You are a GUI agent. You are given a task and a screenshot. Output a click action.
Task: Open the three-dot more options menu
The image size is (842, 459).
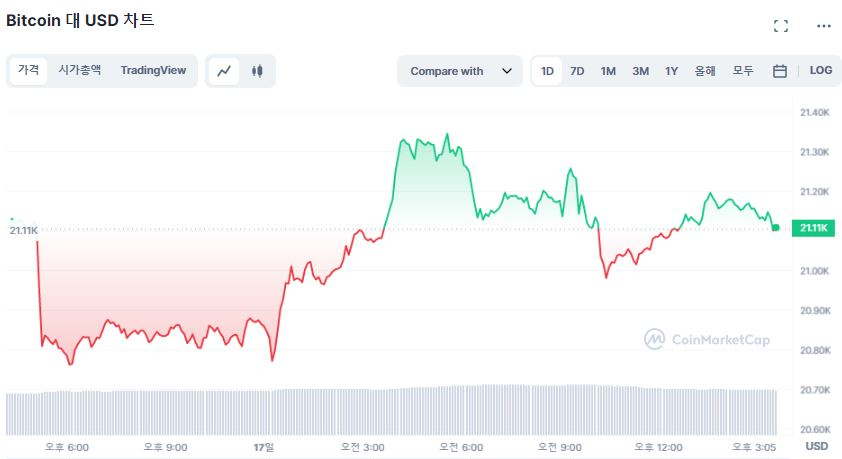pyautogui.click(x=823, y=26)
